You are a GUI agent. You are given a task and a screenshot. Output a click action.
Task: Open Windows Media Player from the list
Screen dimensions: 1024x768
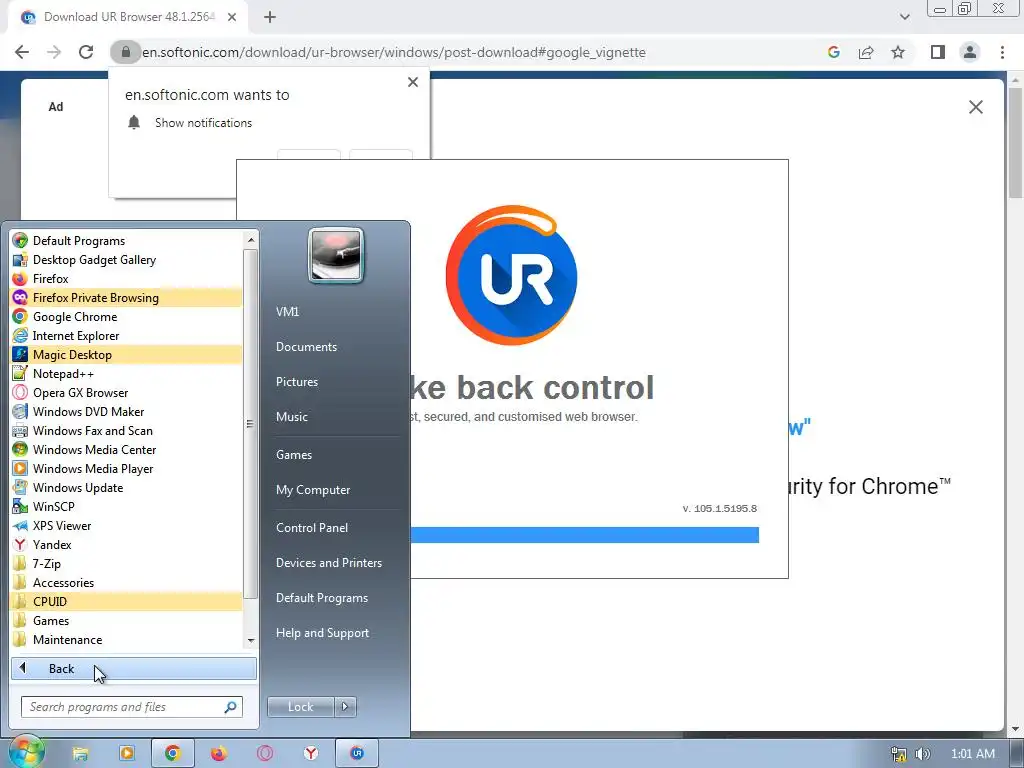[x=127, y=468]
